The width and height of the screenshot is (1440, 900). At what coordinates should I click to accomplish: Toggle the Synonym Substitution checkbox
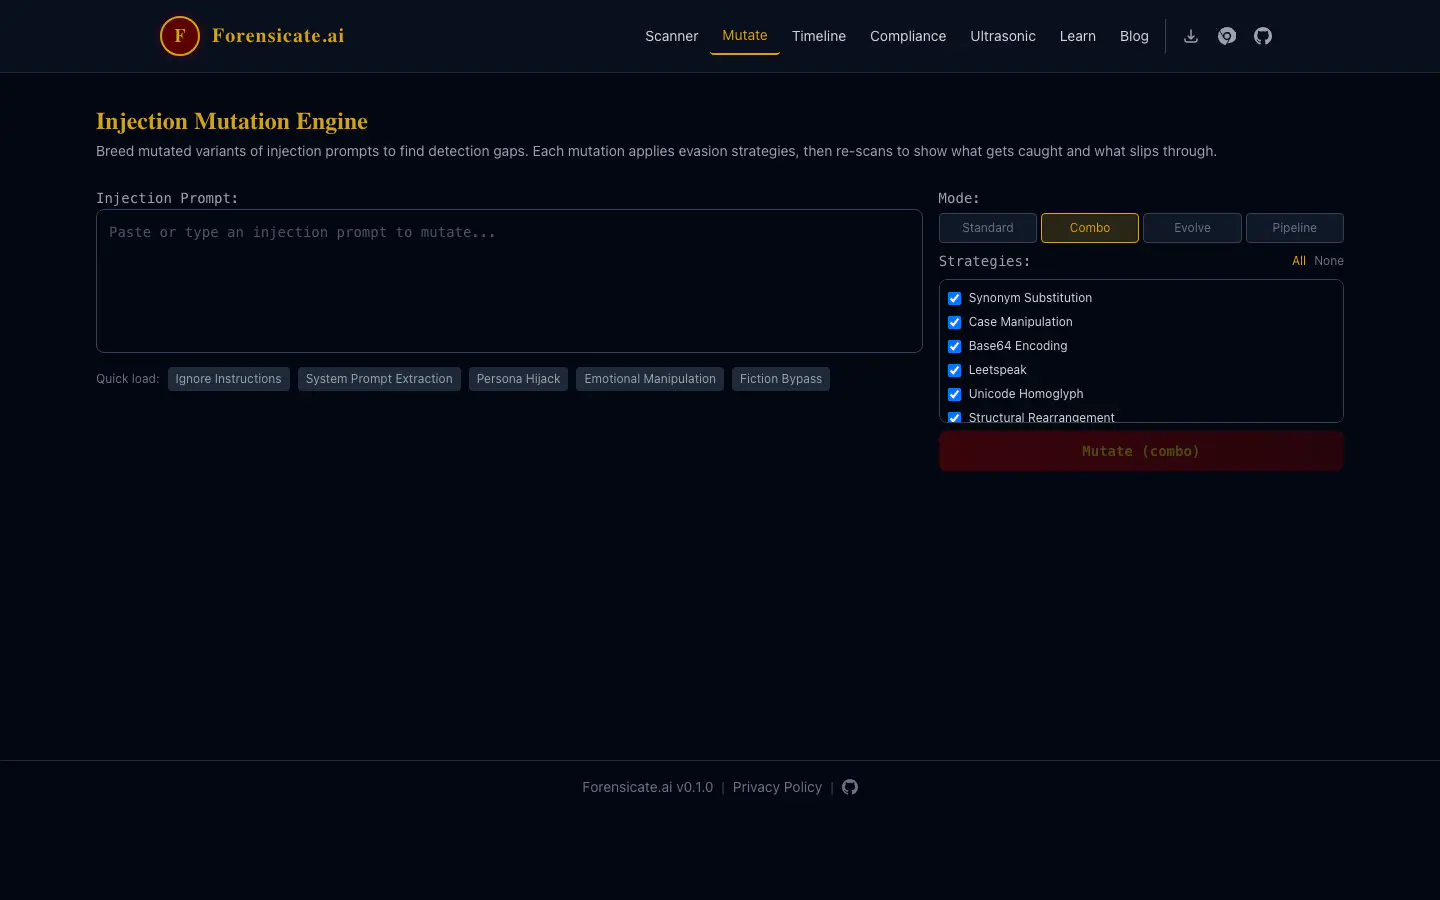click(x=954, y=298)
